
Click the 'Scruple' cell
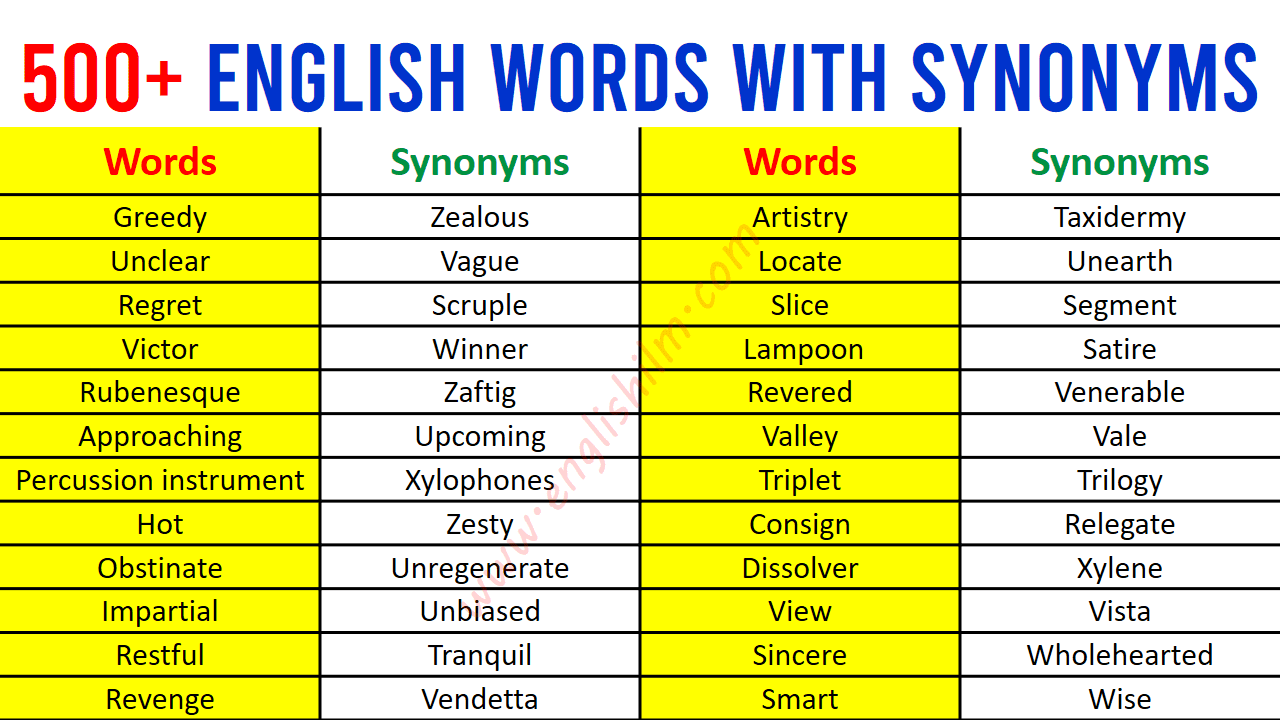[480, 306]
